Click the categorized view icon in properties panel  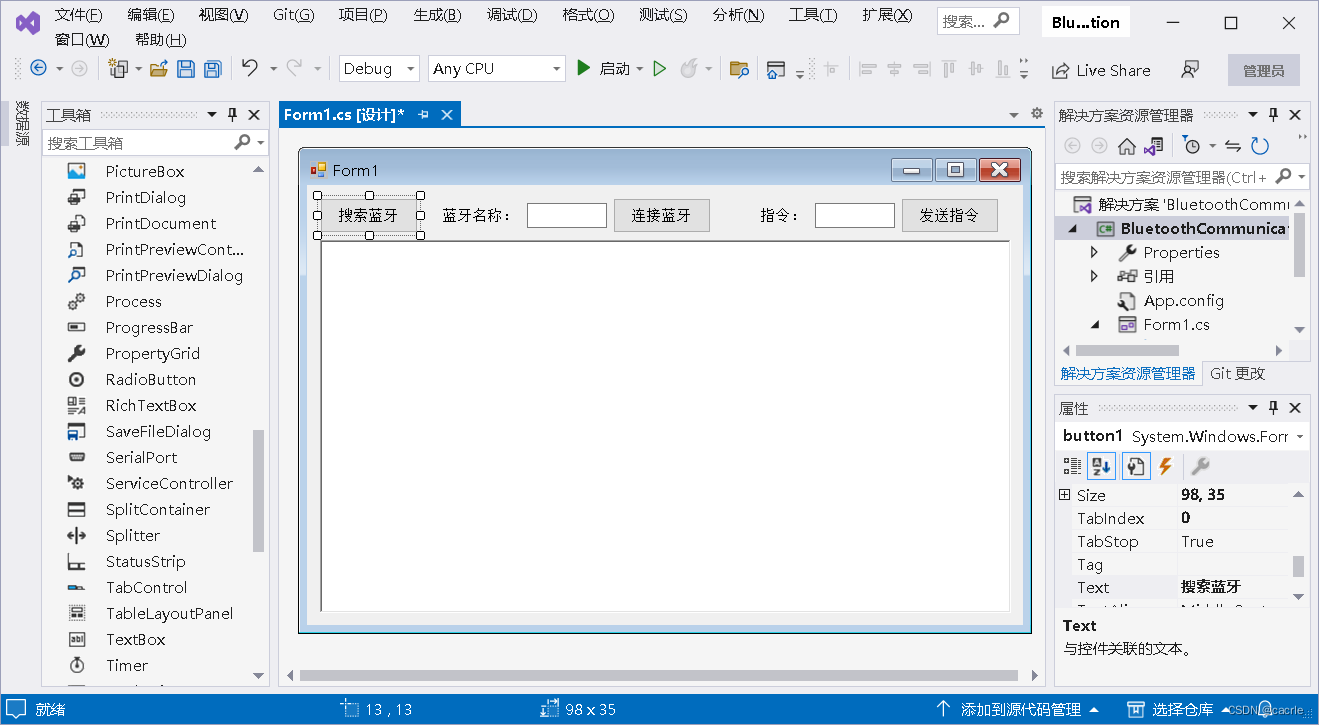pyautogui.click(x=1072, y=466)
